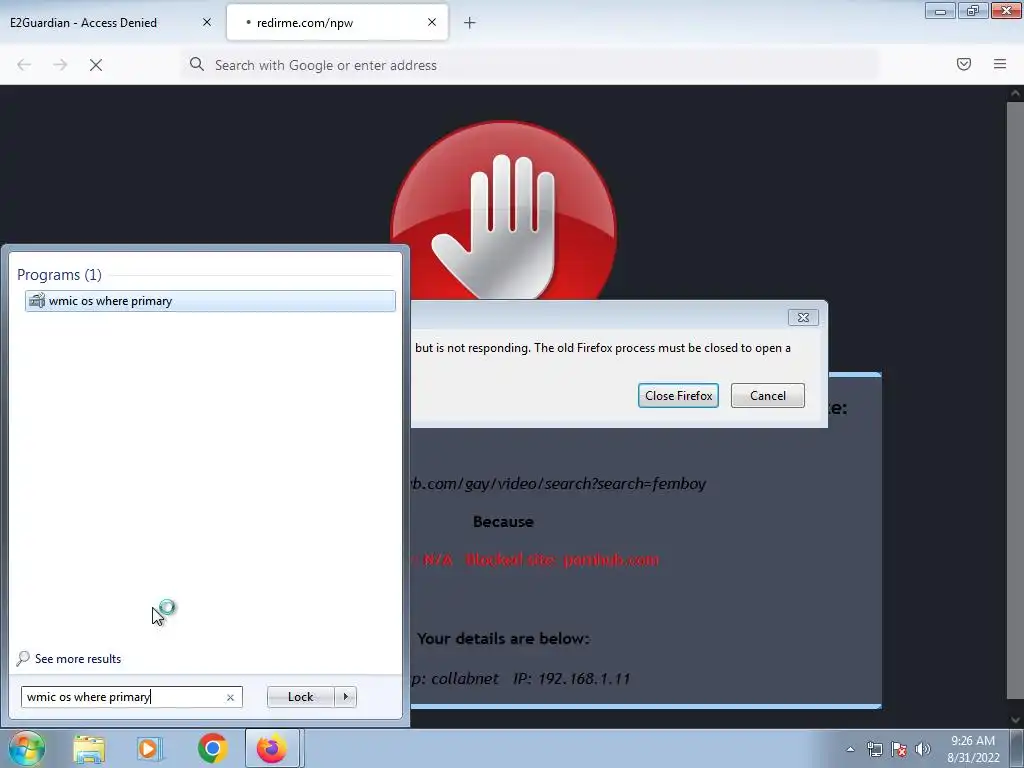Click the page scrollbar up arrow
This screenshot has width=1024, height=768.
pos(1015,93)
